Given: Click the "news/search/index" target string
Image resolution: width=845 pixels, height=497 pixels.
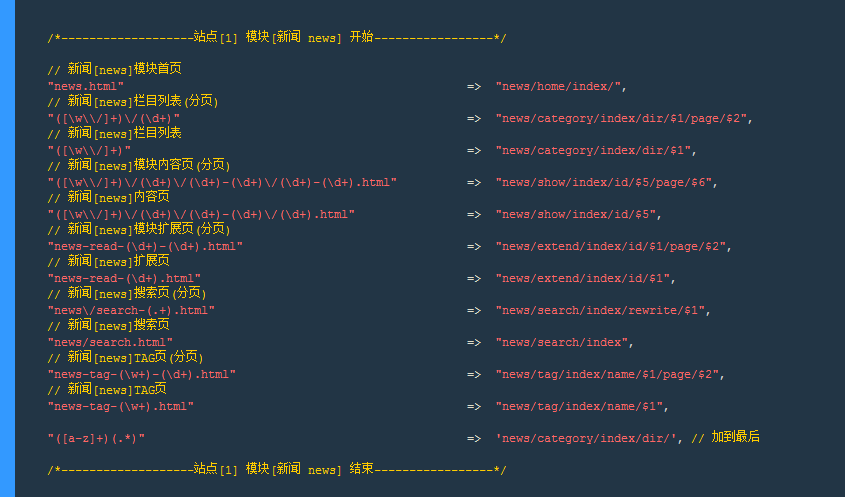Looking at the screenshot, I should (x=564, y=343).
